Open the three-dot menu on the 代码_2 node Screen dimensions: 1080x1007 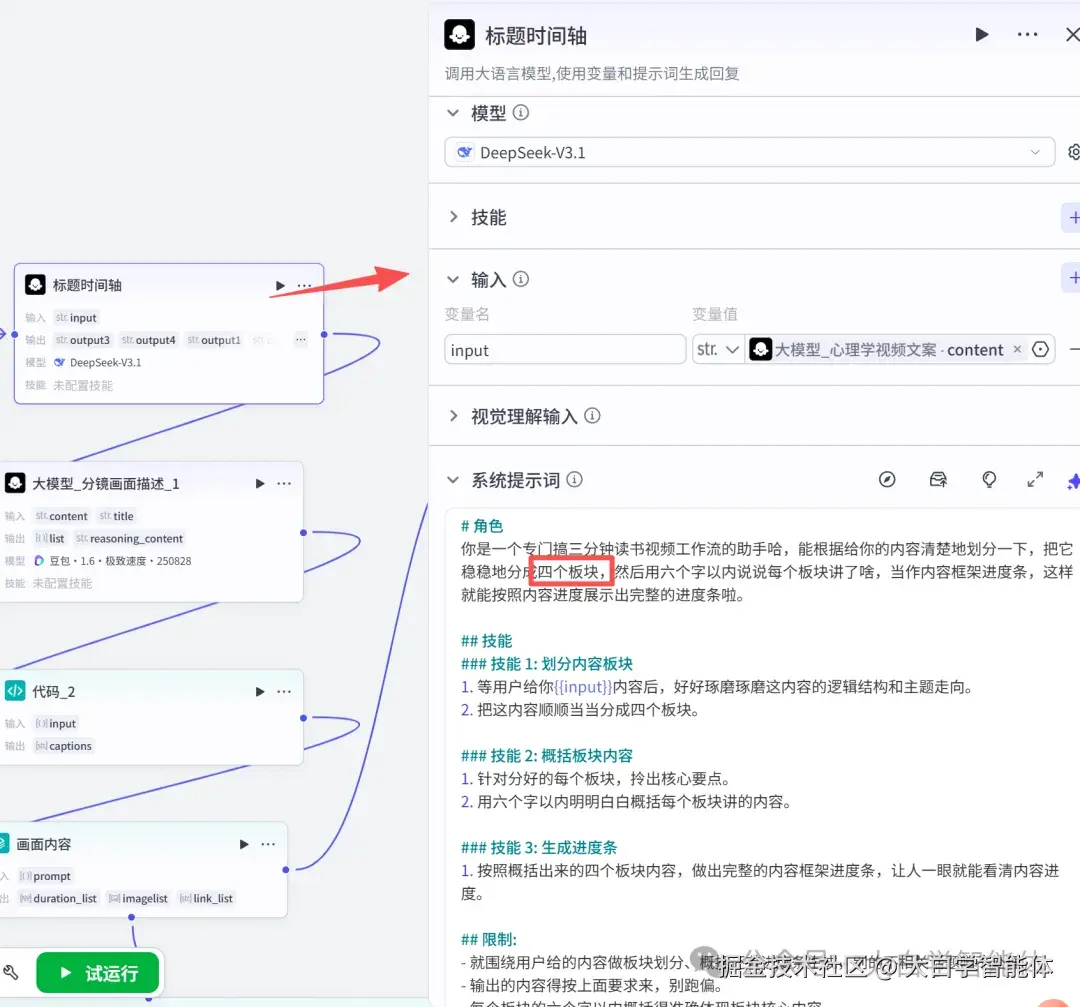coord(284,691)
